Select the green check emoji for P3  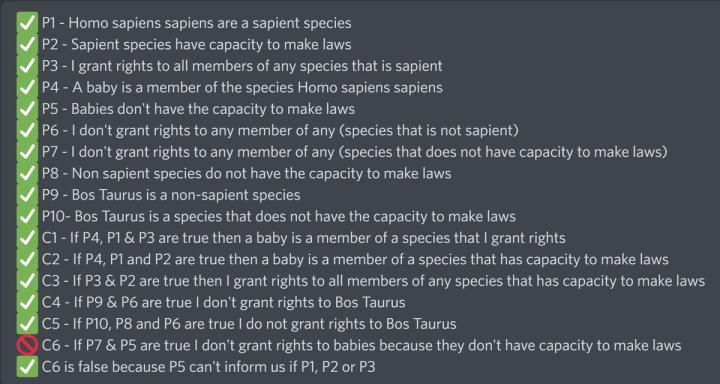tap(27, 66)
